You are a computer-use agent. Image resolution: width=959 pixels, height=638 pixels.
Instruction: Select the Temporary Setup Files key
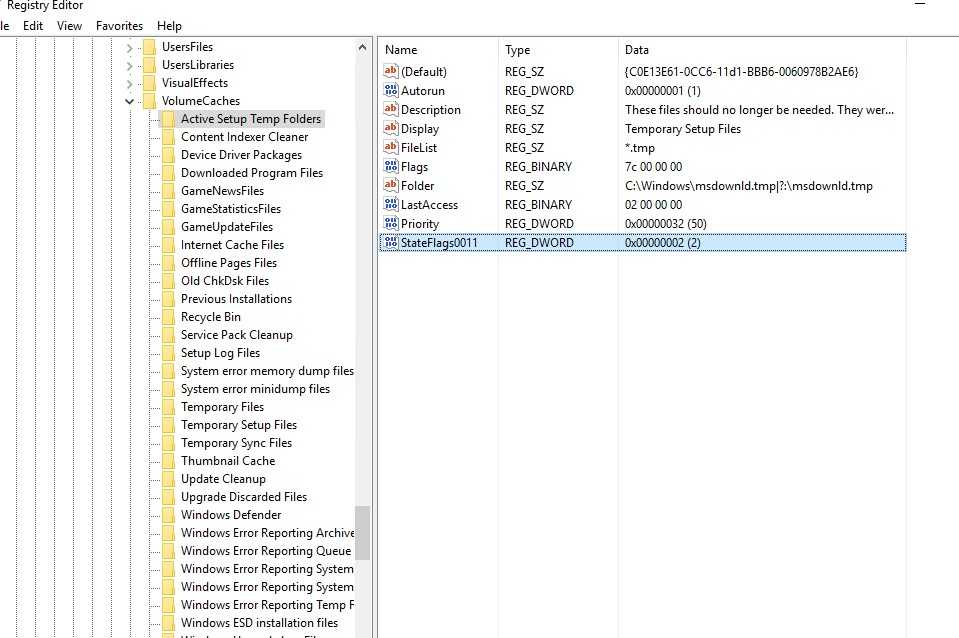(x=238, y=425)
